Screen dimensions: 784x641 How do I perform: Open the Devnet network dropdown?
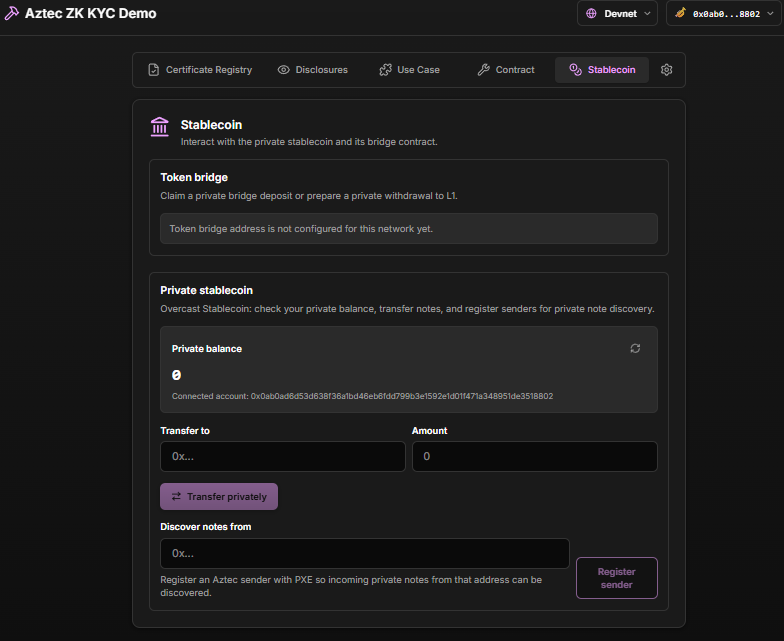(x=617, y=14)
